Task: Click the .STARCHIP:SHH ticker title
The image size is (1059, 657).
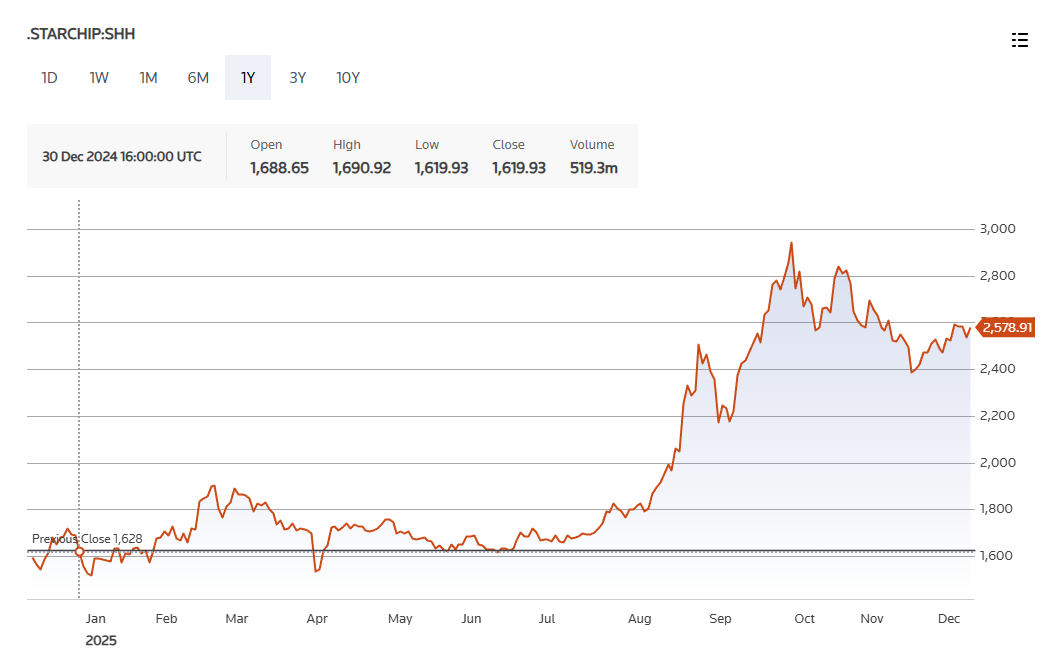Action: pyautogui.click(x=81, y=34)
